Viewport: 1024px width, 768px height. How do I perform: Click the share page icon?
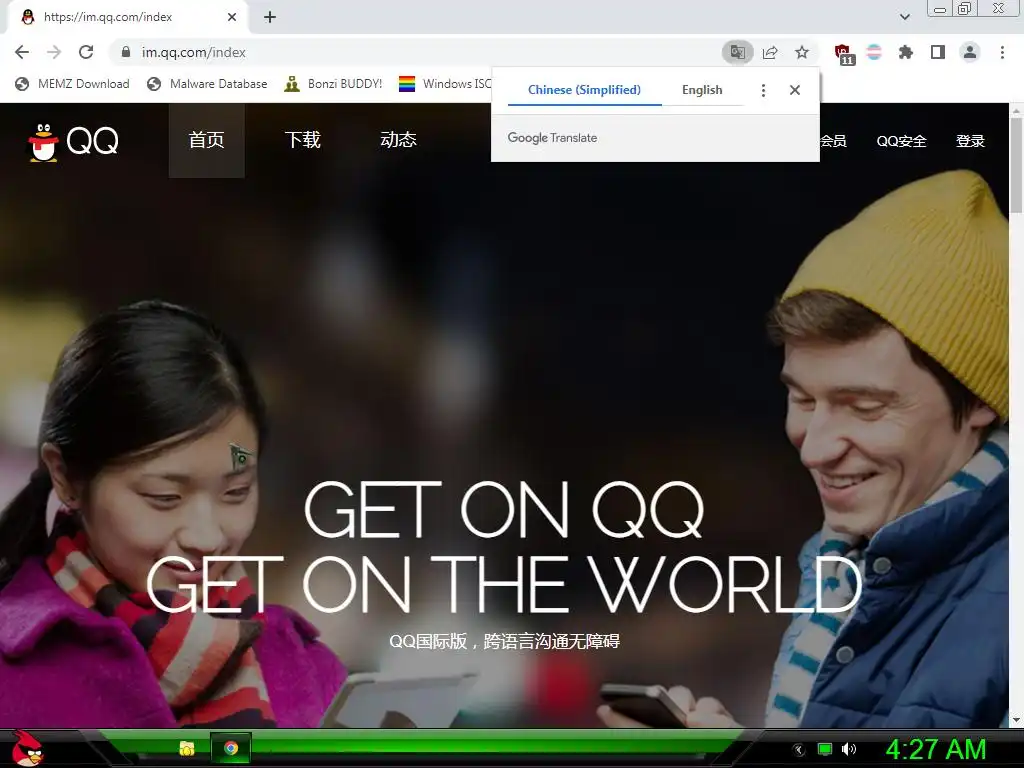(x=770, y=52)
